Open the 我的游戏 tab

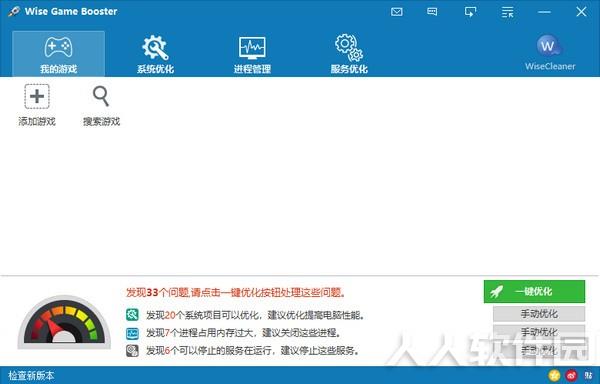tap(59, 54)
